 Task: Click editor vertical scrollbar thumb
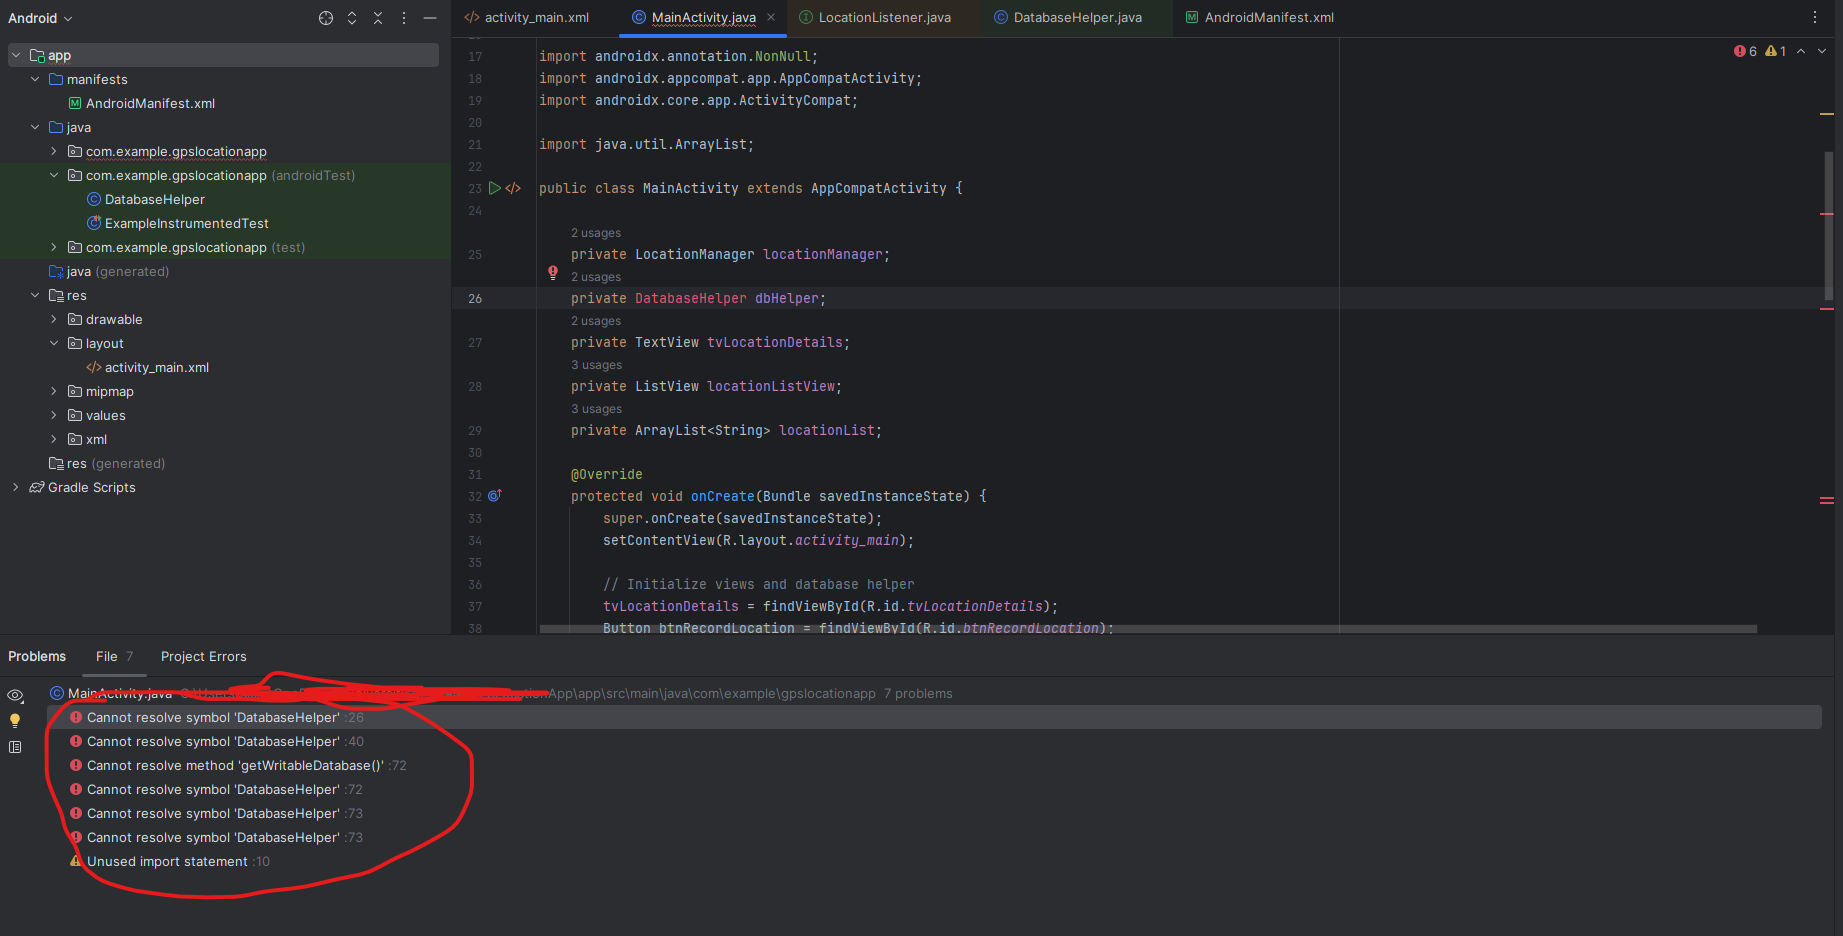tap(1828, 225)
